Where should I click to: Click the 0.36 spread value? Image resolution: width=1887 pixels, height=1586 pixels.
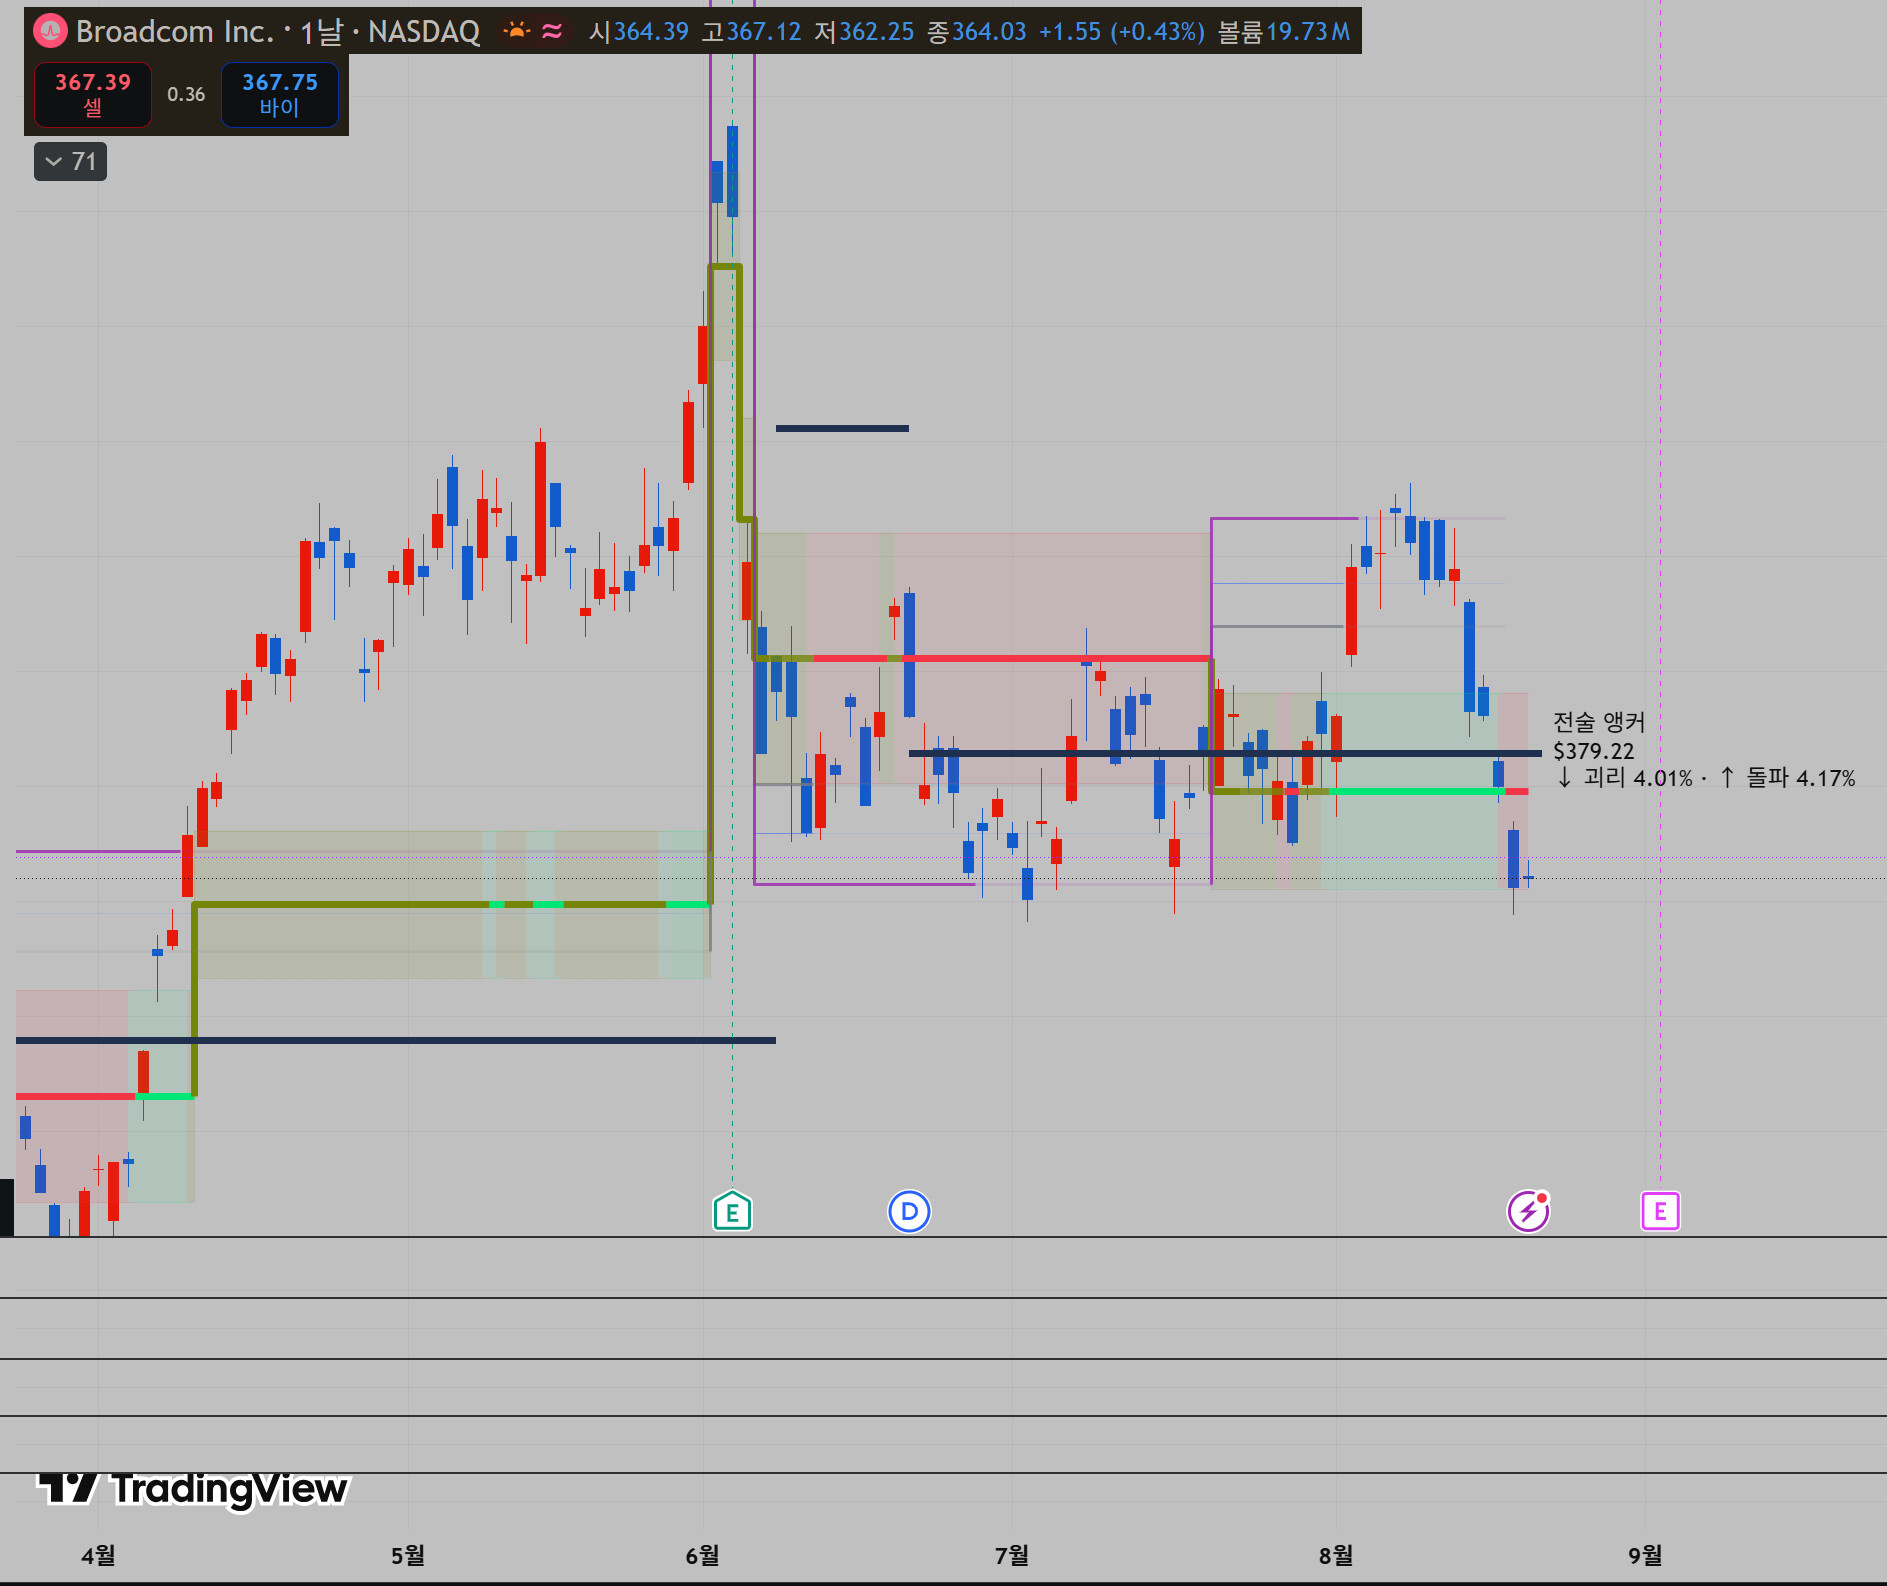pyautogui.click(x=186, y=94)
